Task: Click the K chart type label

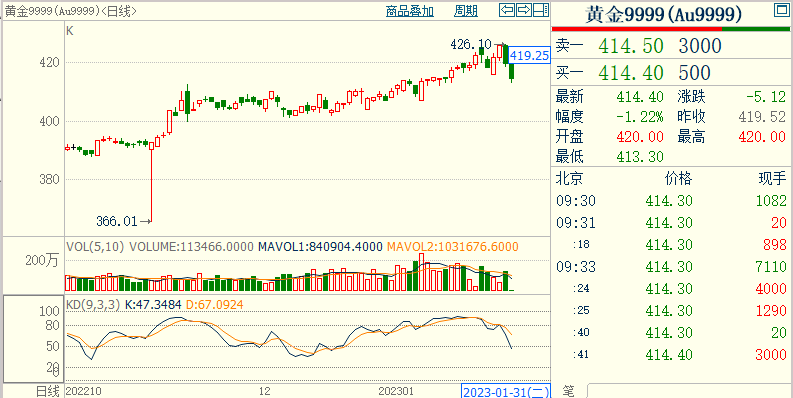Action: 70,31
